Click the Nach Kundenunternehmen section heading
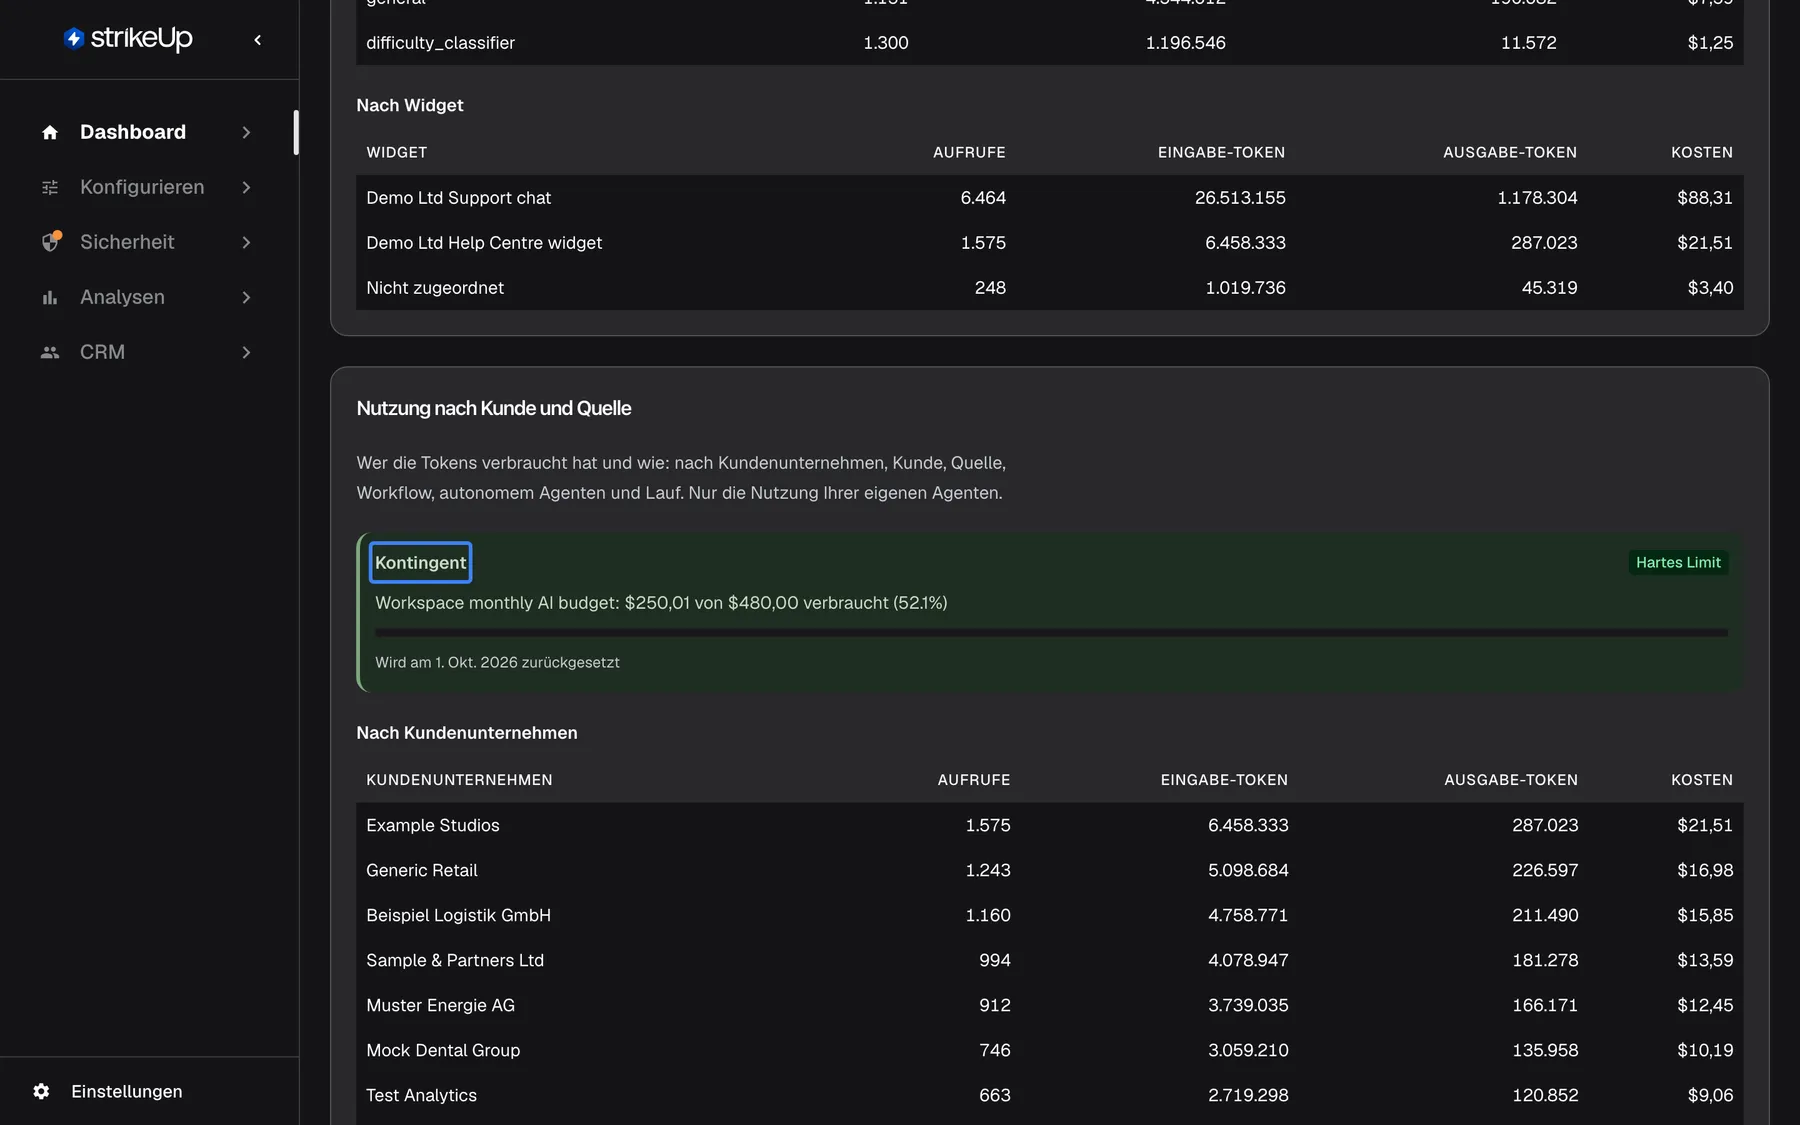 (x=467, y=733)
